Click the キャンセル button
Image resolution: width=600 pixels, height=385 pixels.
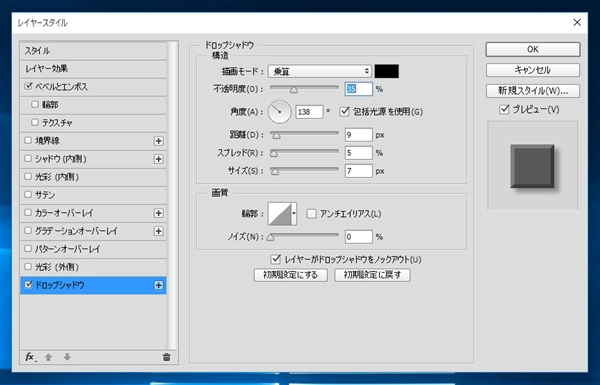533,70
